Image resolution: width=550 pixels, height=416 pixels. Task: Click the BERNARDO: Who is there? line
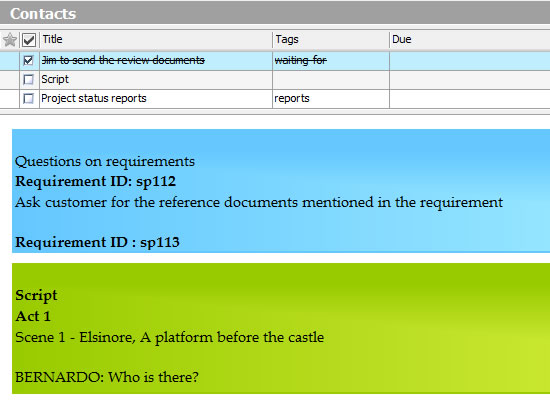107,377
